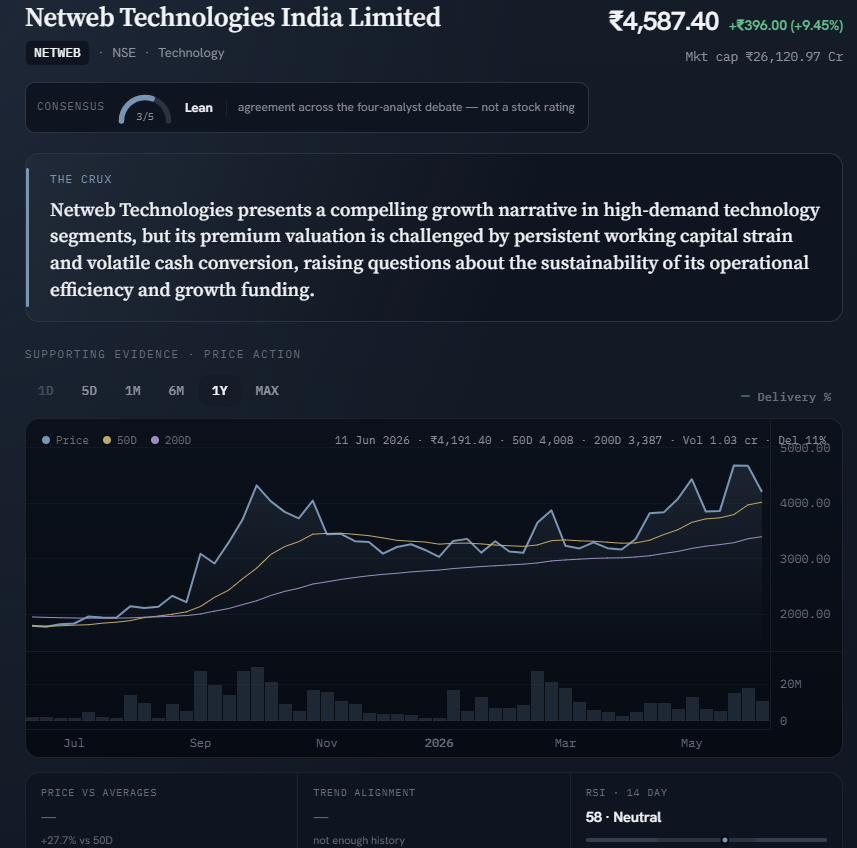This screenshot has height=848, width=857.
Task: Click the NETWEB ticker badge
Action: pyautogui.click(x=57, y=53)
